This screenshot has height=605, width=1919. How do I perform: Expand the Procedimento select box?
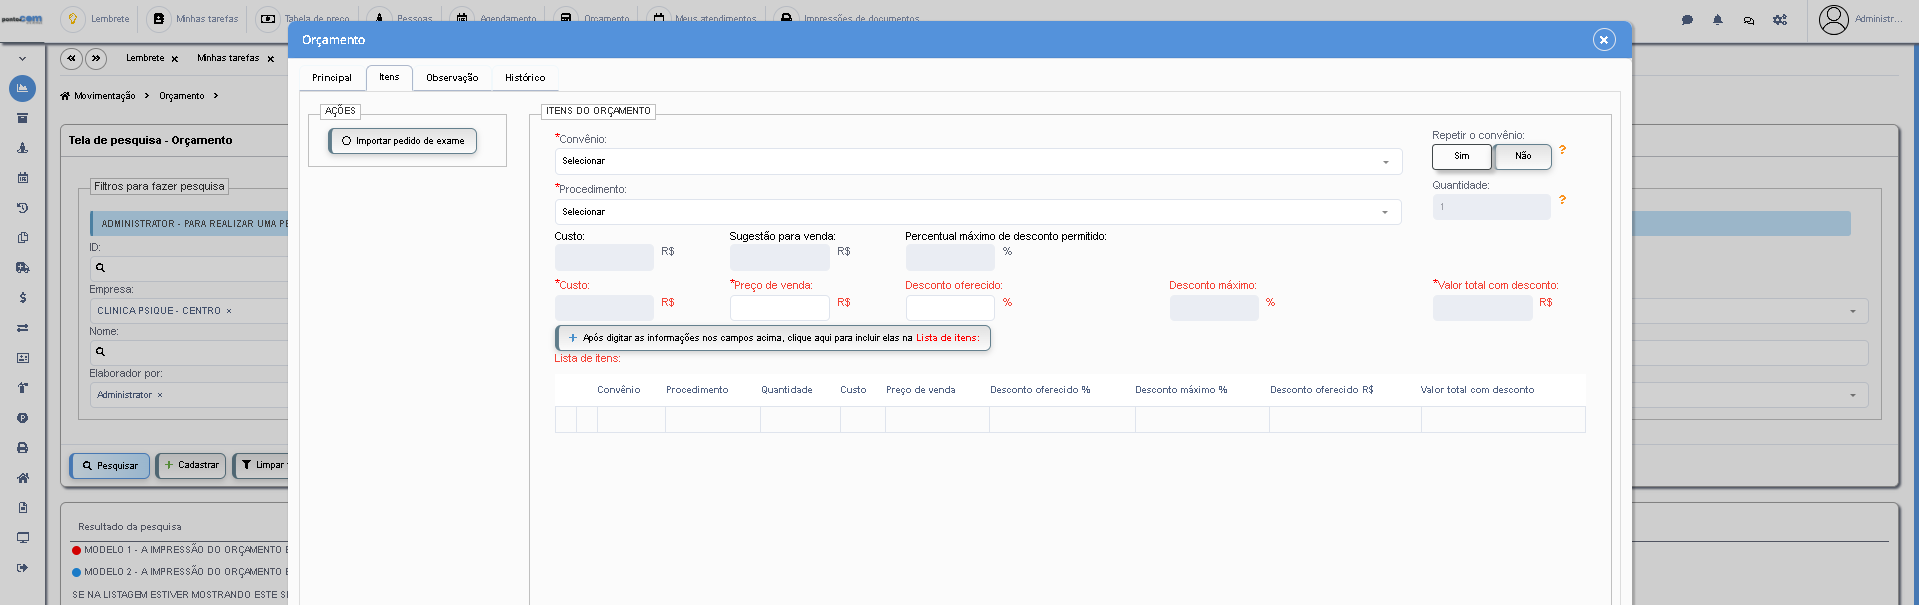[x=978, y=212]
